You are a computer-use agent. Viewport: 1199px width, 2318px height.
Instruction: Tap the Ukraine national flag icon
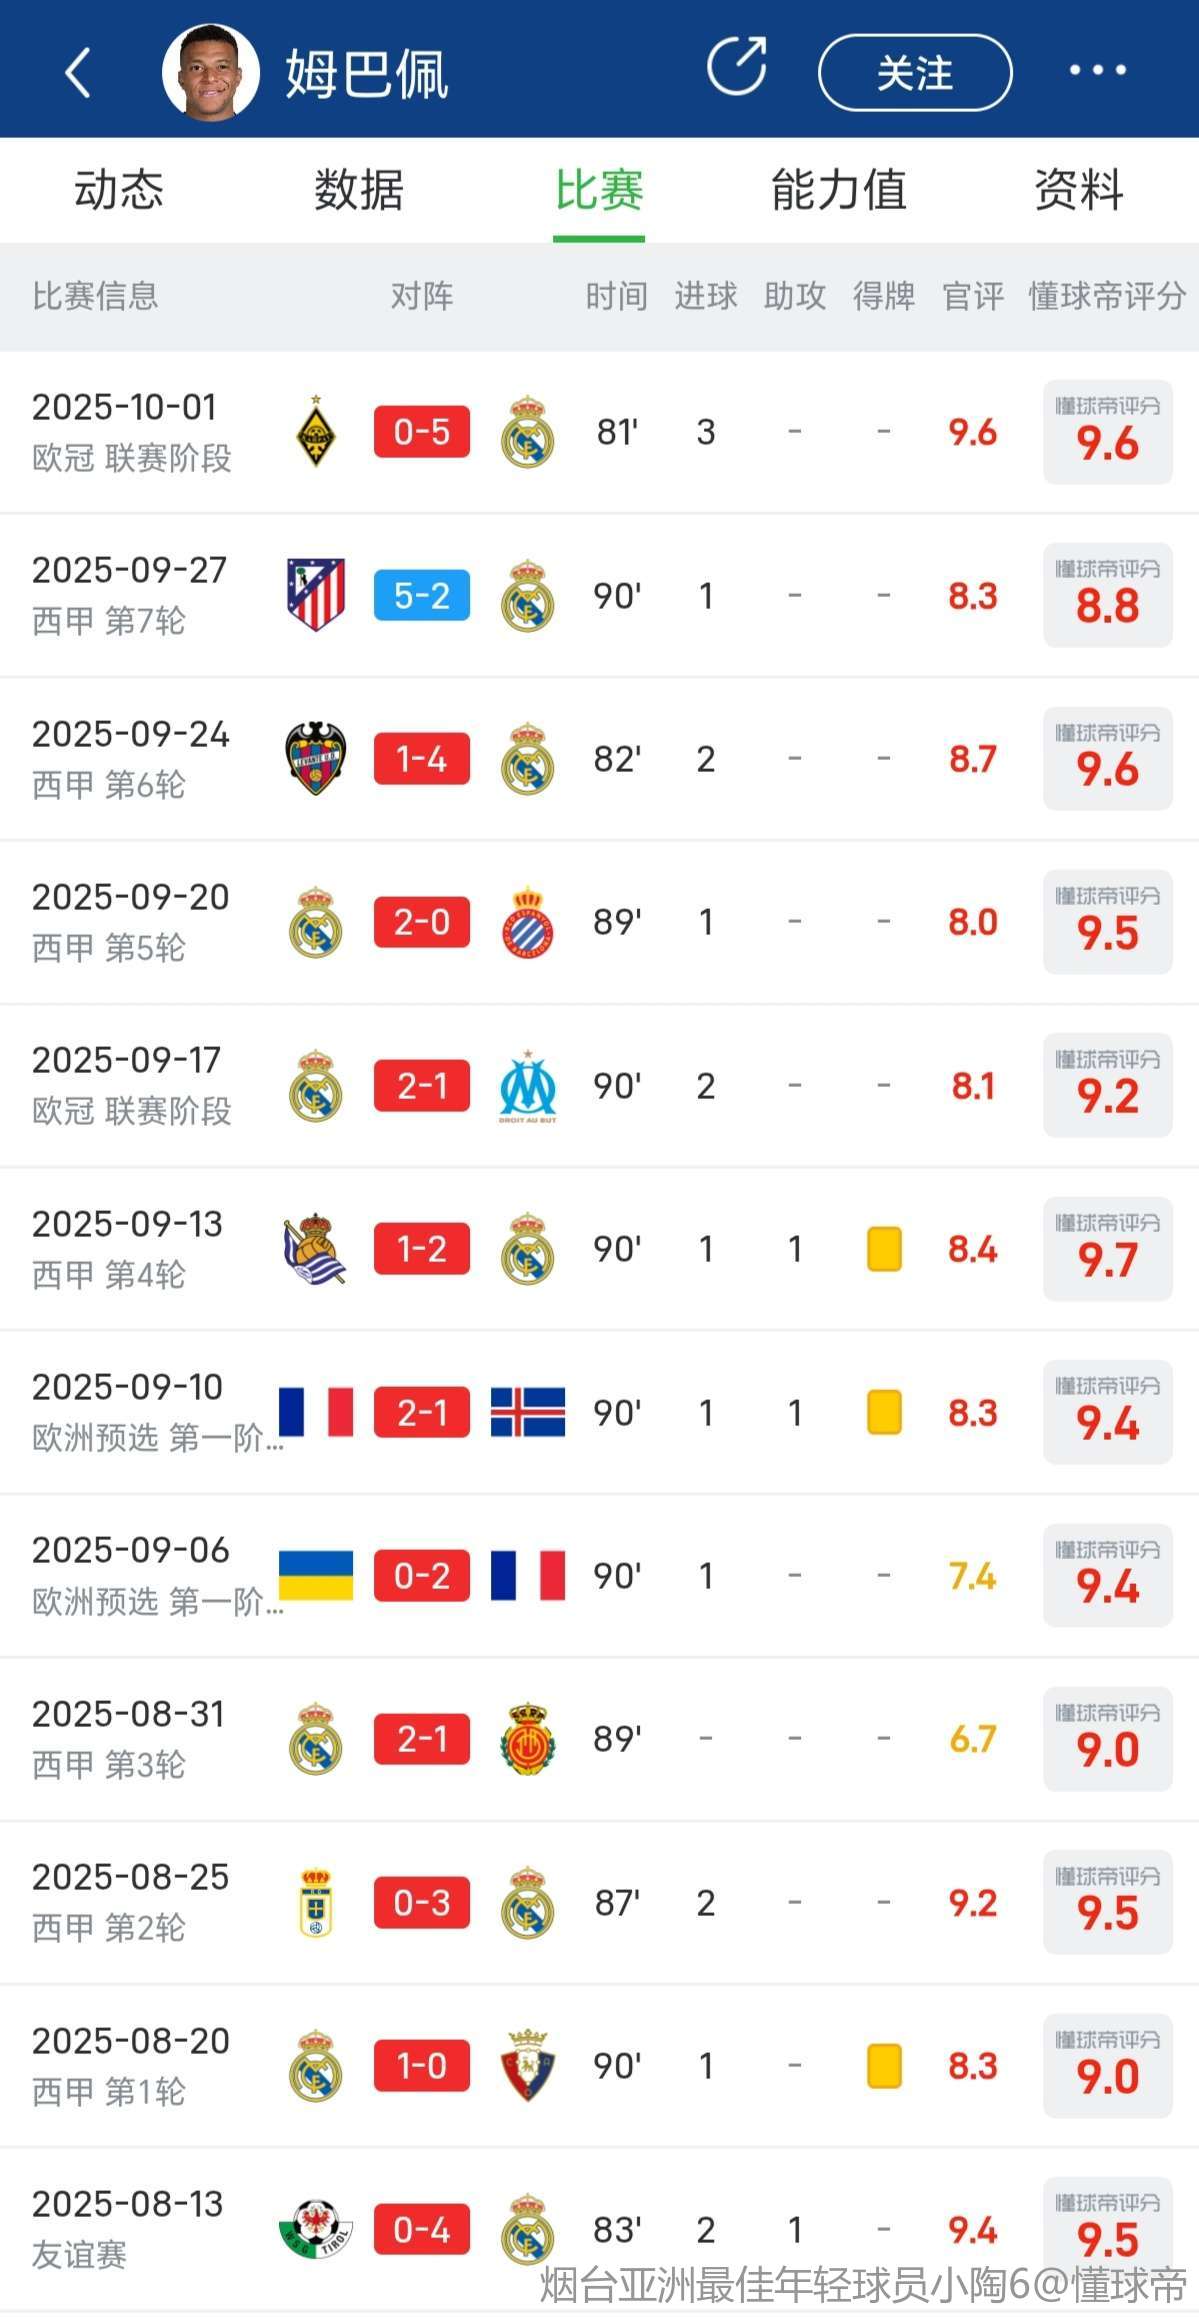tap(316, 1575)
